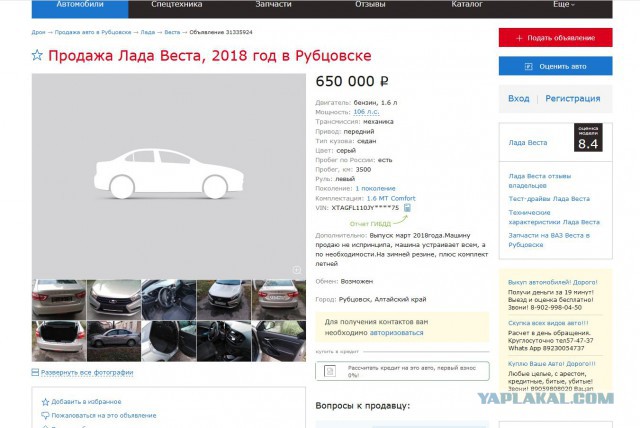This screenshot has height=428, width=640.
Task: Open Тест-драйвы Лада Веста link
Action: (549, 199)
